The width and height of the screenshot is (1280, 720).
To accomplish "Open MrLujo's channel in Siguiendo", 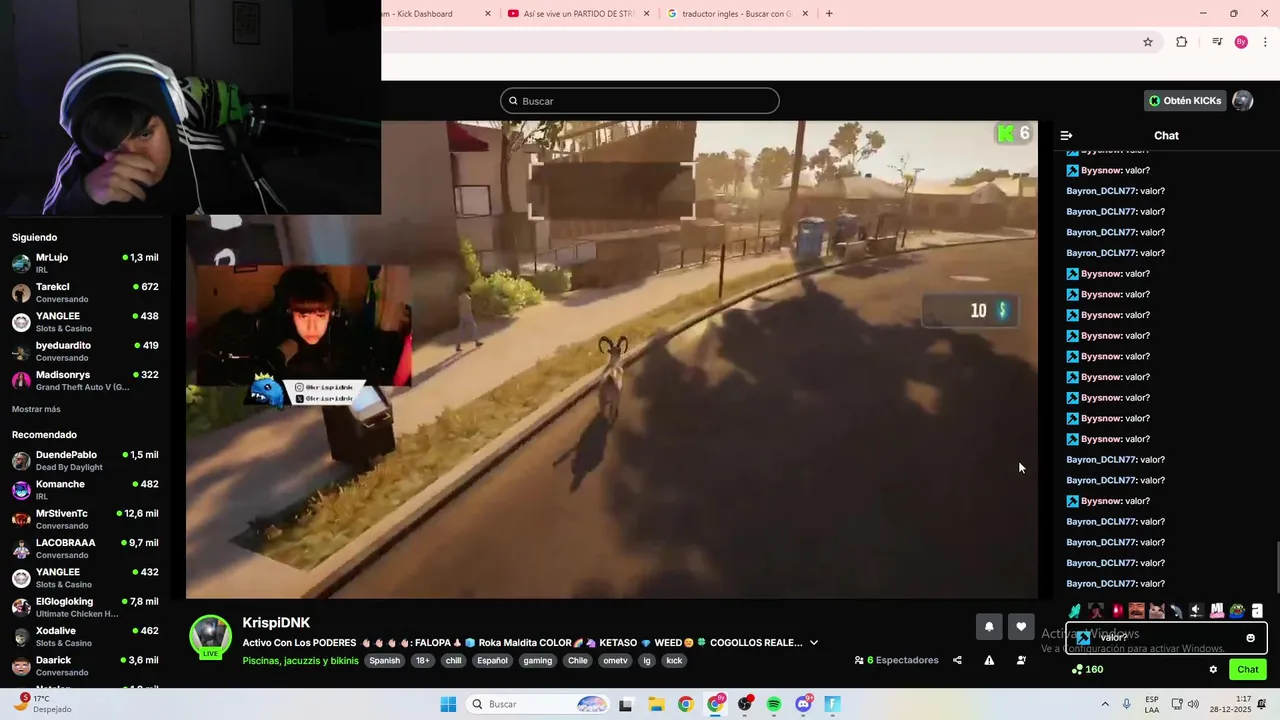I will coord(85,263).
